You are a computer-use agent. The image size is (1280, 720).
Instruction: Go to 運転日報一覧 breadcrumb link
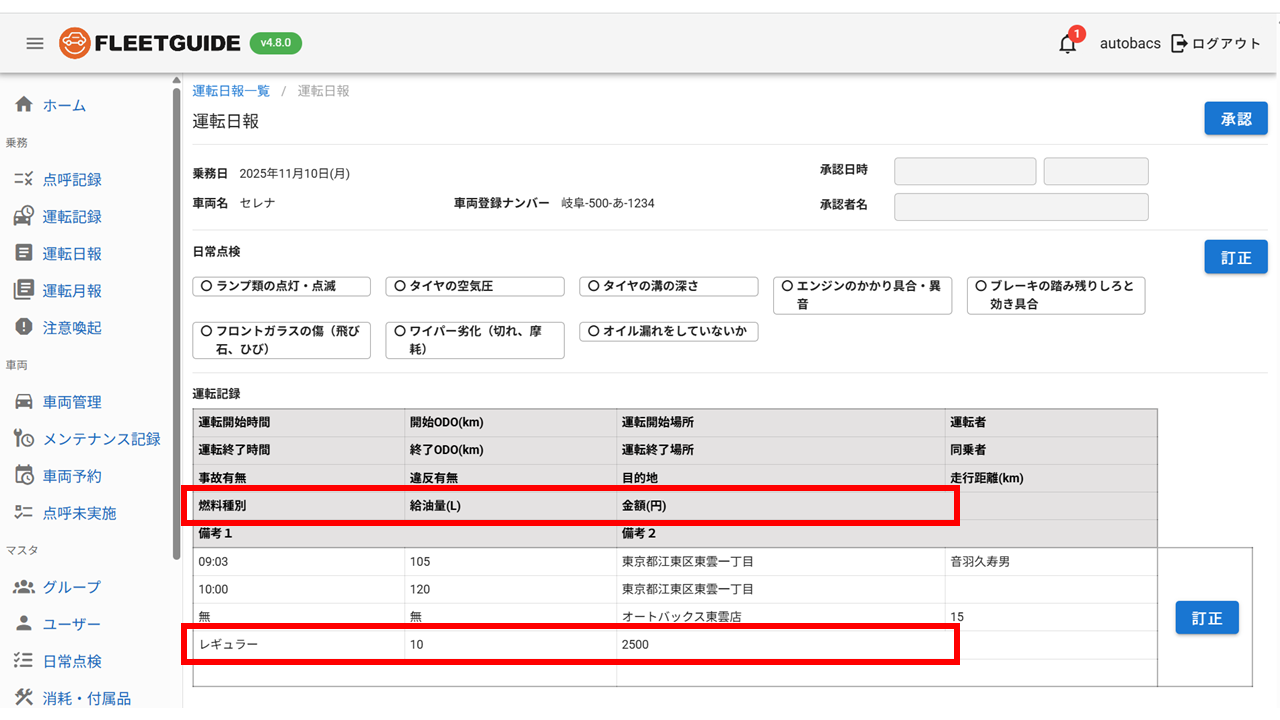[x=231, y=91]
